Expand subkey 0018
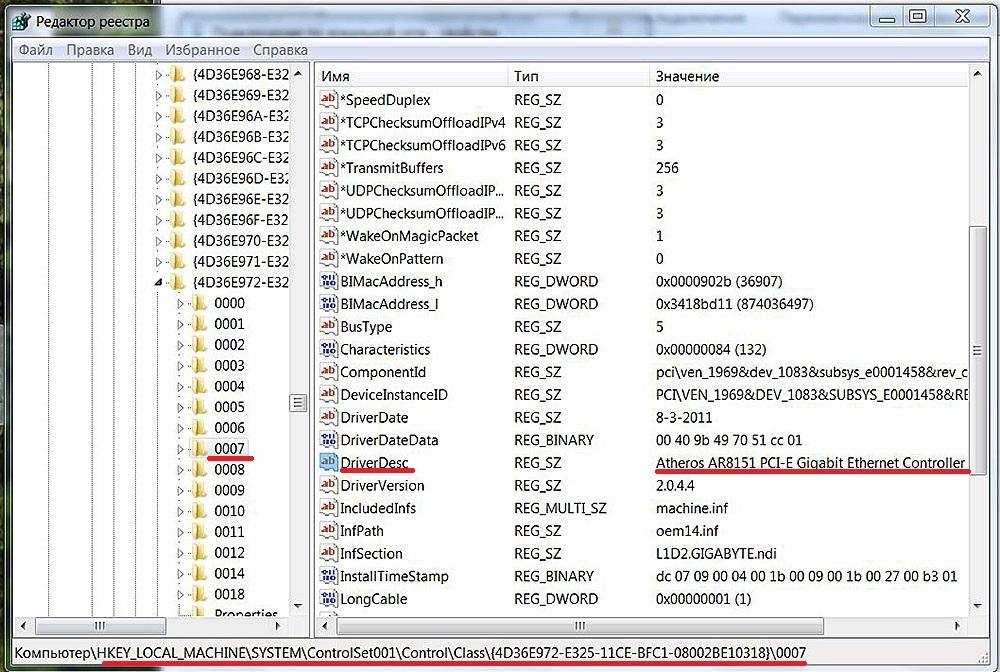Viewport: 1000px width, 672px height. pos(180,594)
